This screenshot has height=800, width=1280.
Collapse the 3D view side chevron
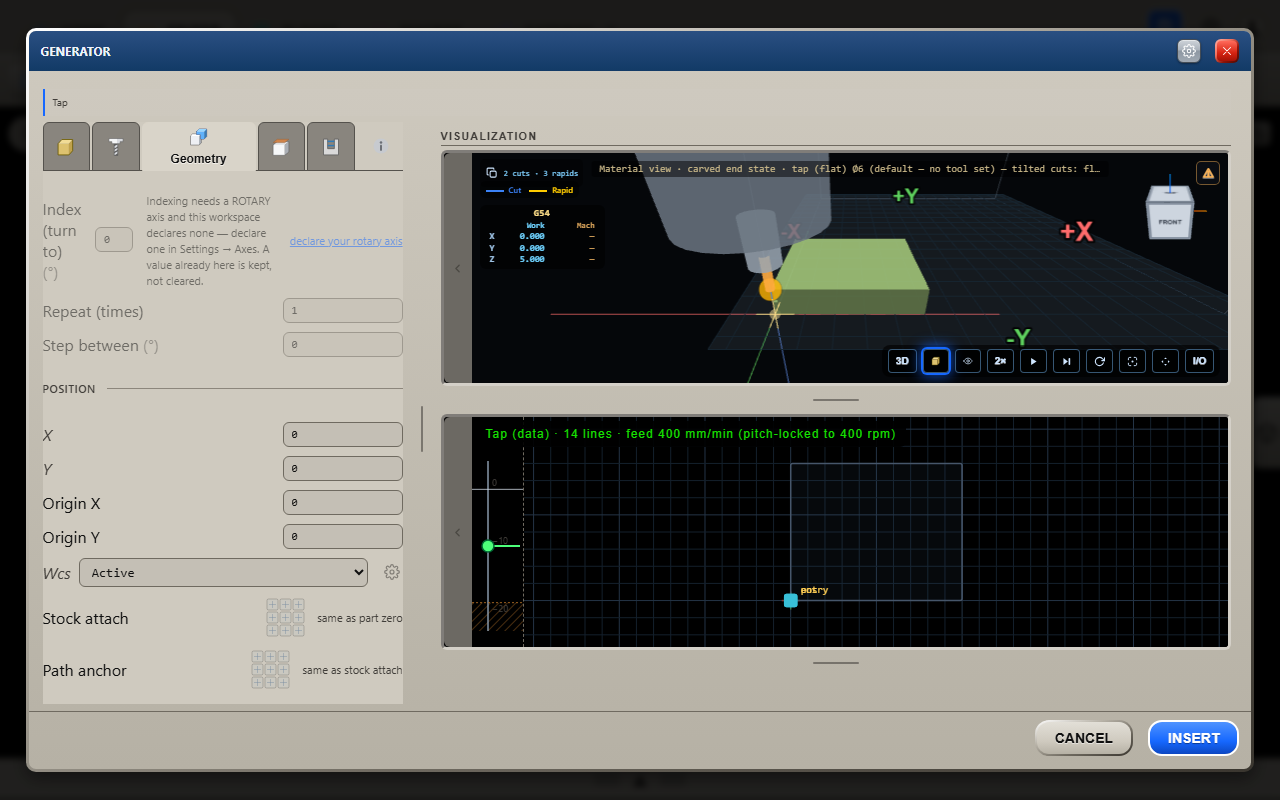[x=458, y=268]
